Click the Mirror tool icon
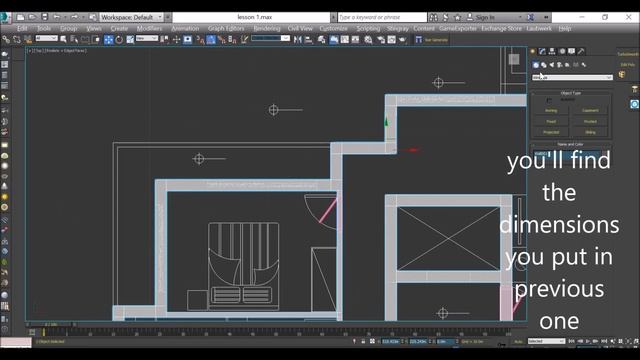Viewport: 640px width, 360px height. click(298, 39)
